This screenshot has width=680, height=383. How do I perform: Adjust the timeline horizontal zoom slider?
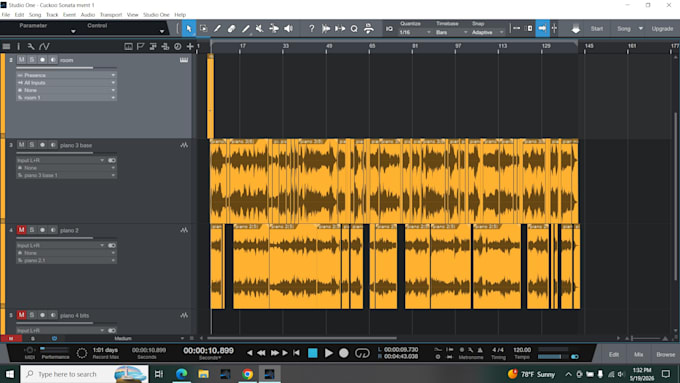[x=646, y=338]
